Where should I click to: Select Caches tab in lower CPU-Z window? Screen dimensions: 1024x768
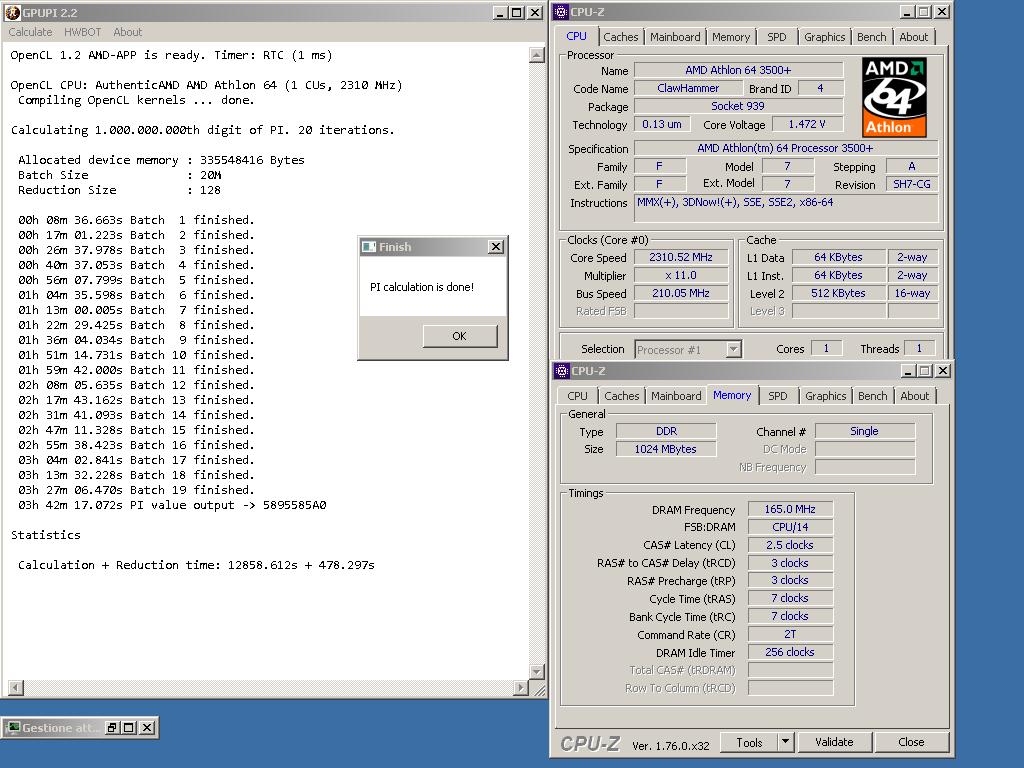coord(622,396)
